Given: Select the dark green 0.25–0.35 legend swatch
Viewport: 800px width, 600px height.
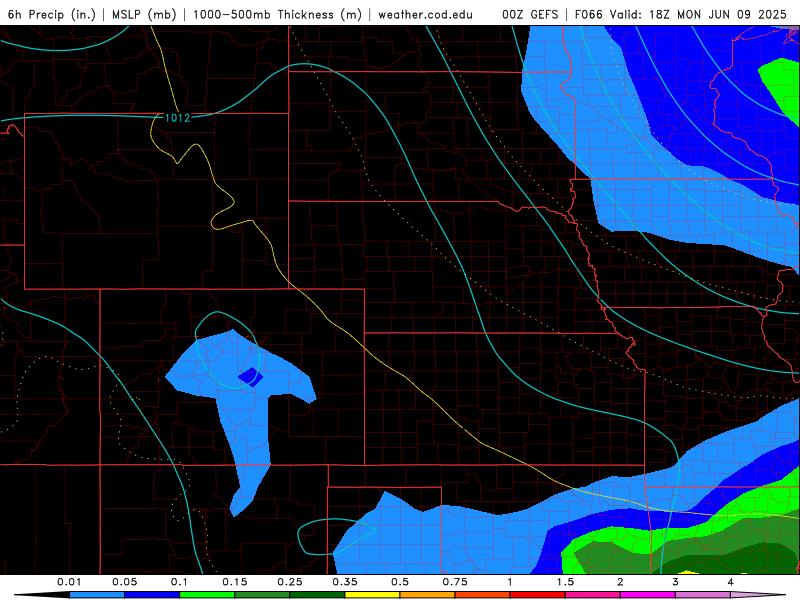Looking at the screenshot, I should coord(317,595).
